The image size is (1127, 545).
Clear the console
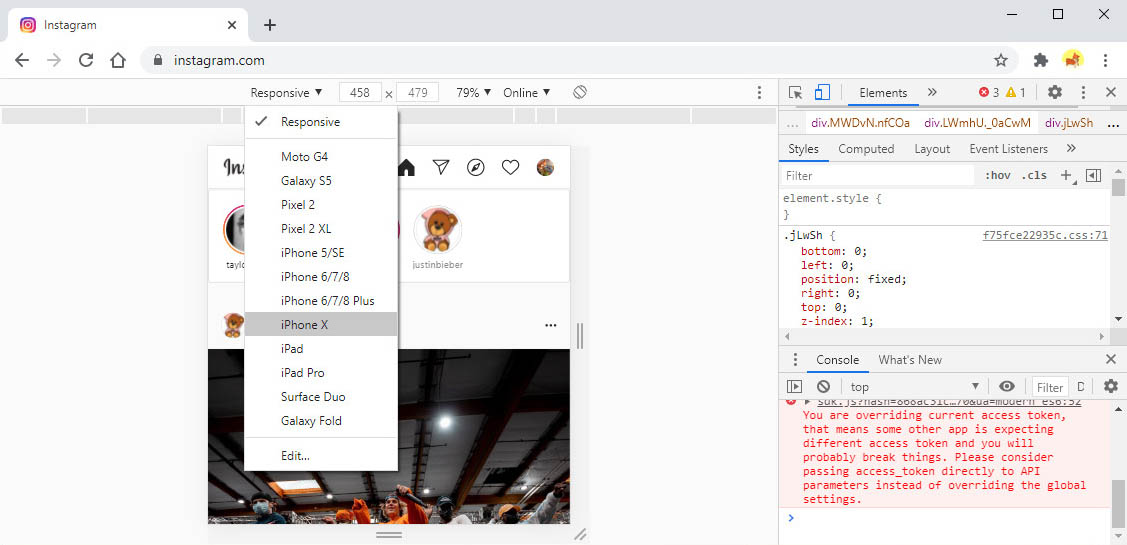823,387
